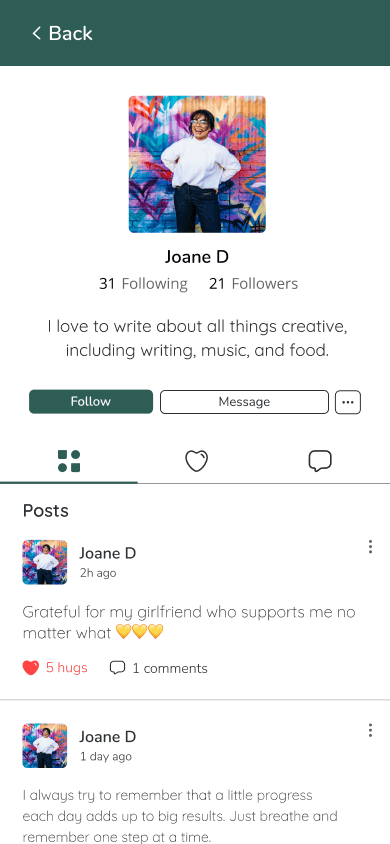Screen dimensions: 390x844
Task: Open the large Joane D profile photo
Action: point(197,164)
